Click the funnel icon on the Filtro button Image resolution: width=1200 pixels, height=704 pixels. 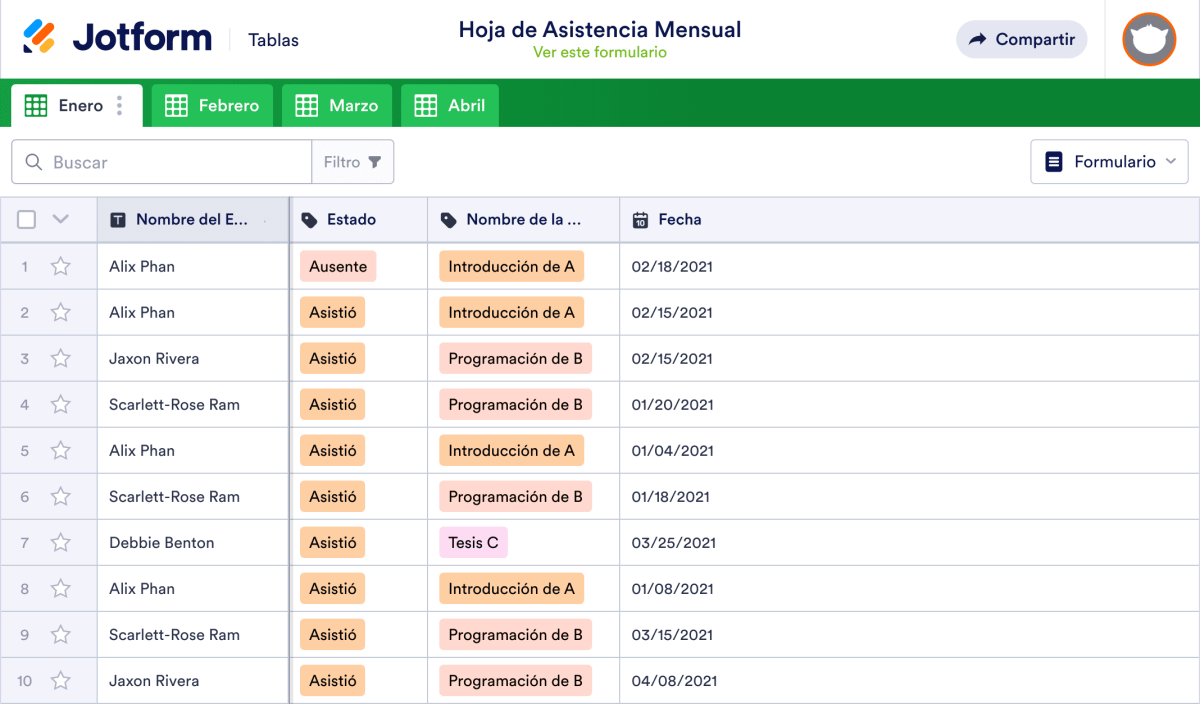[376, 161]
